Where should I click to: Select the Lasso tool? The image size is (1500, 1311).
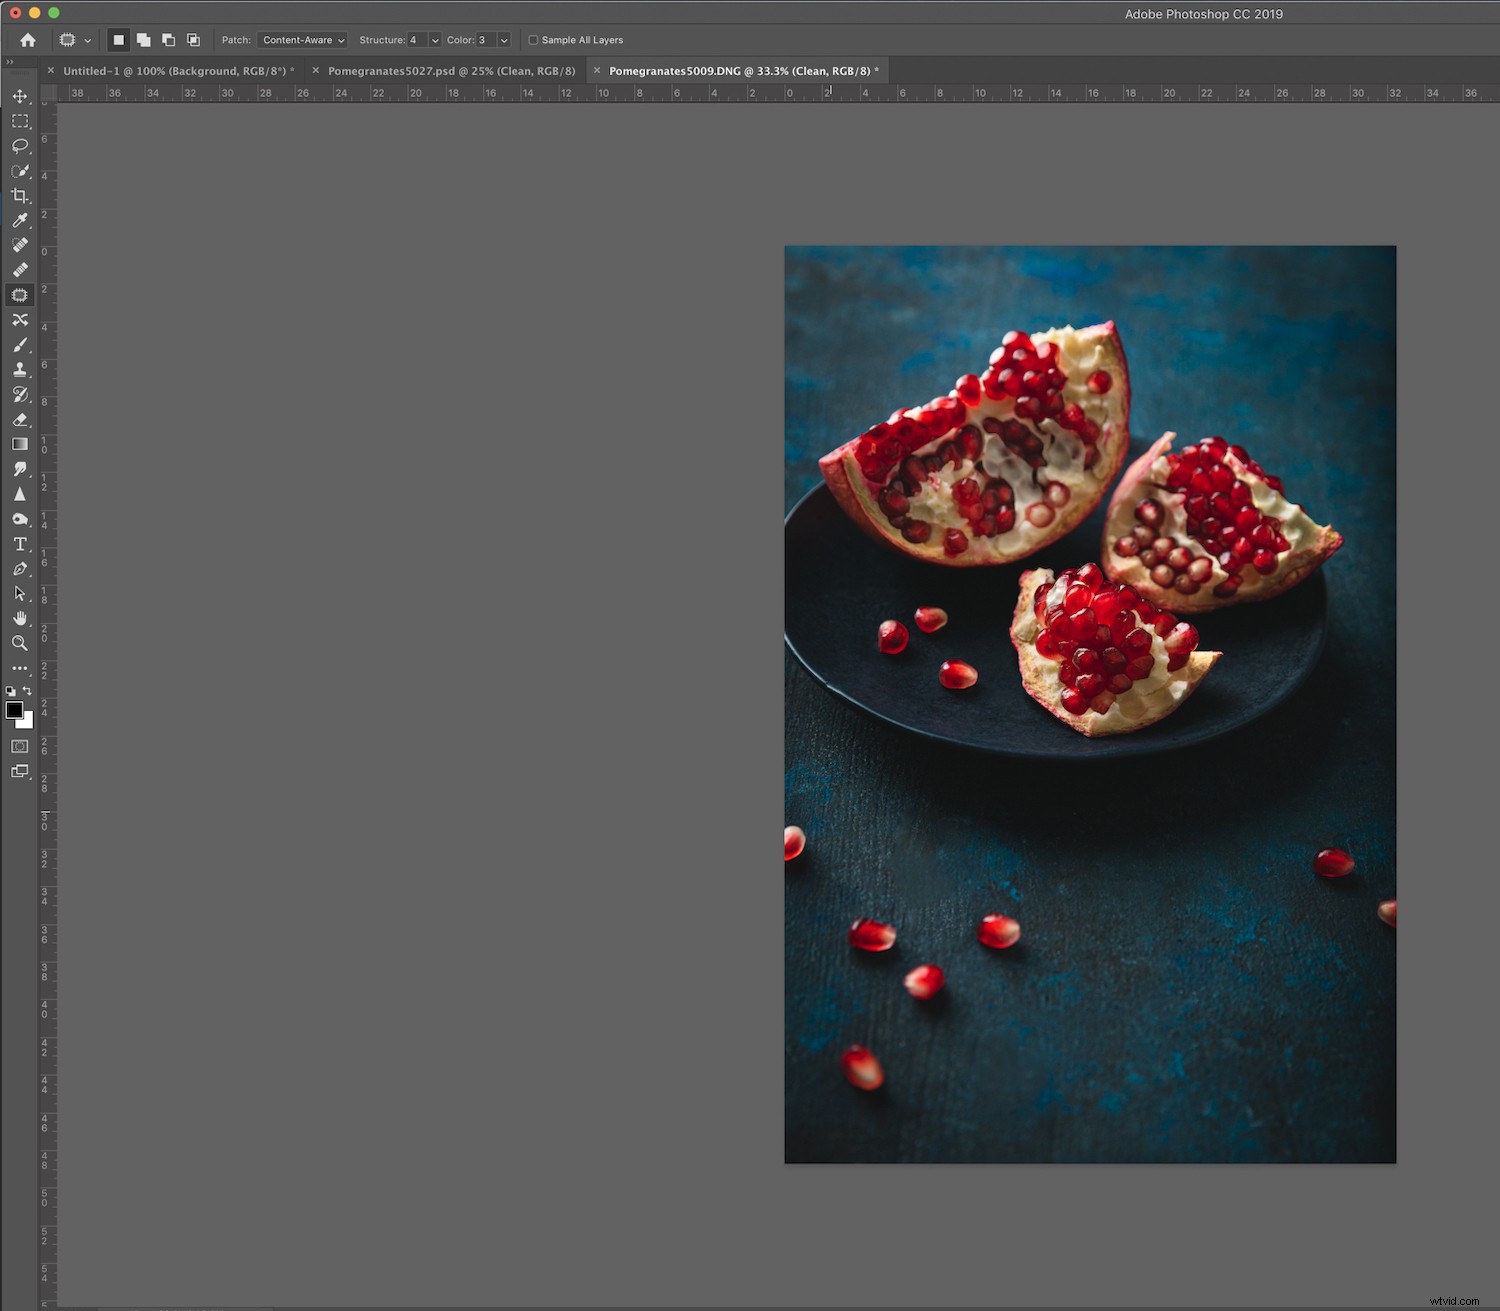point(20,146)
